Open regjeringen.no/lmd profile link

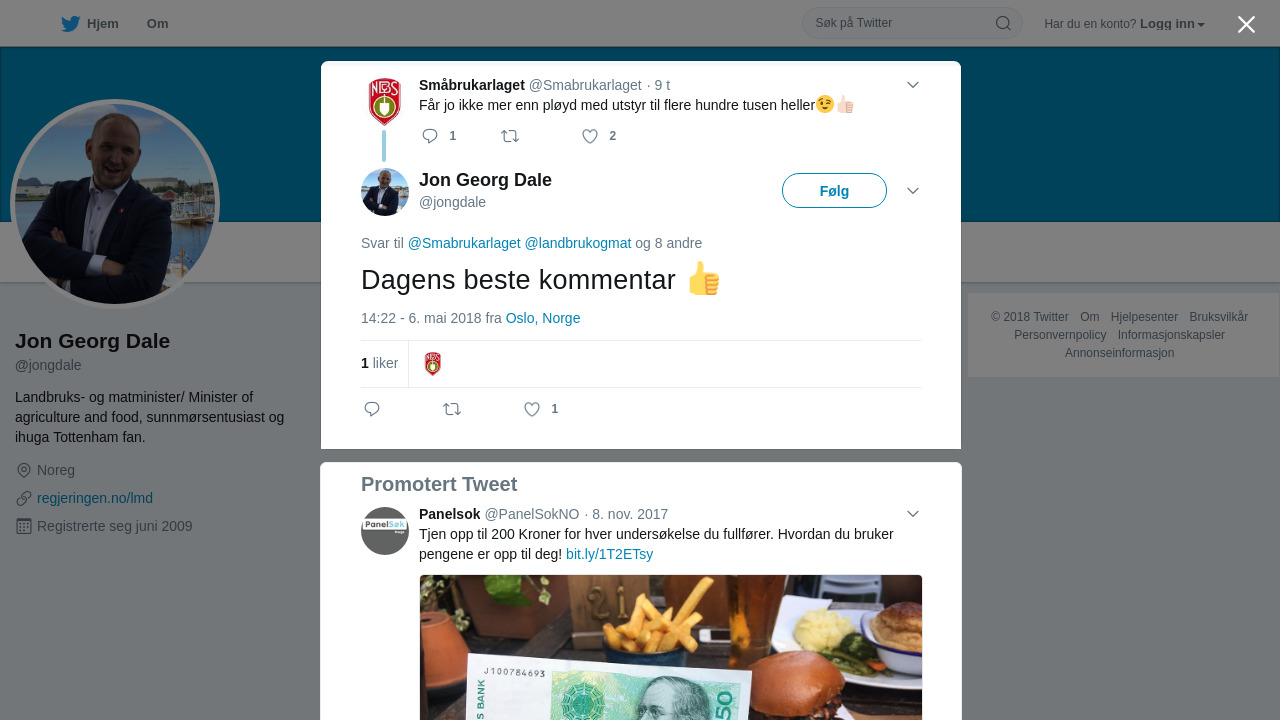95,498
